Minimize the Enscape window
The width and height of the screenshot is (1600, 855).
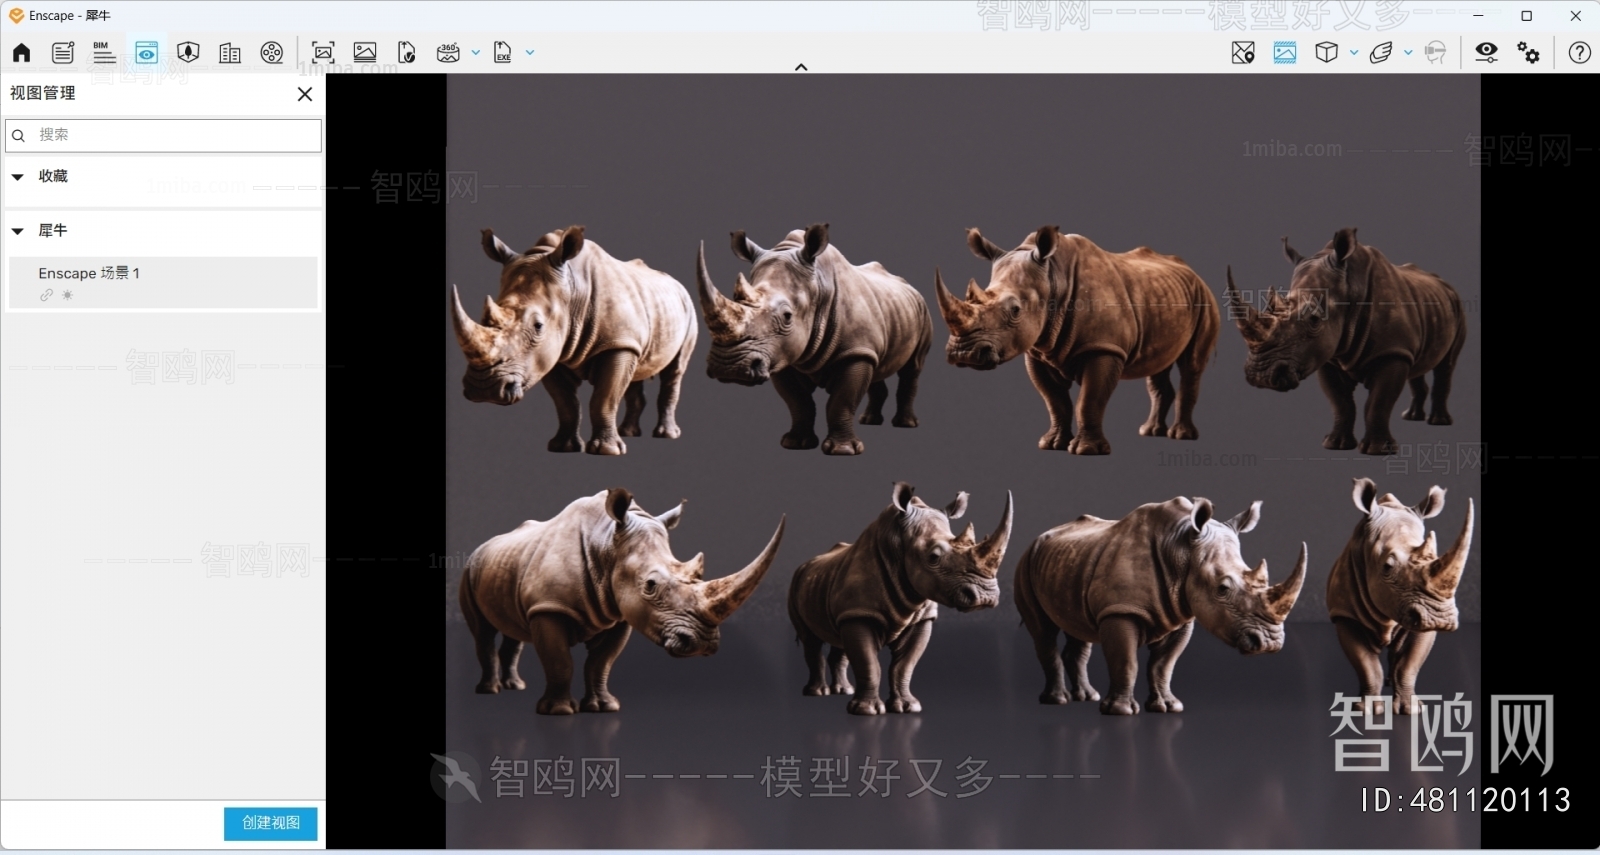point(1479,16)
